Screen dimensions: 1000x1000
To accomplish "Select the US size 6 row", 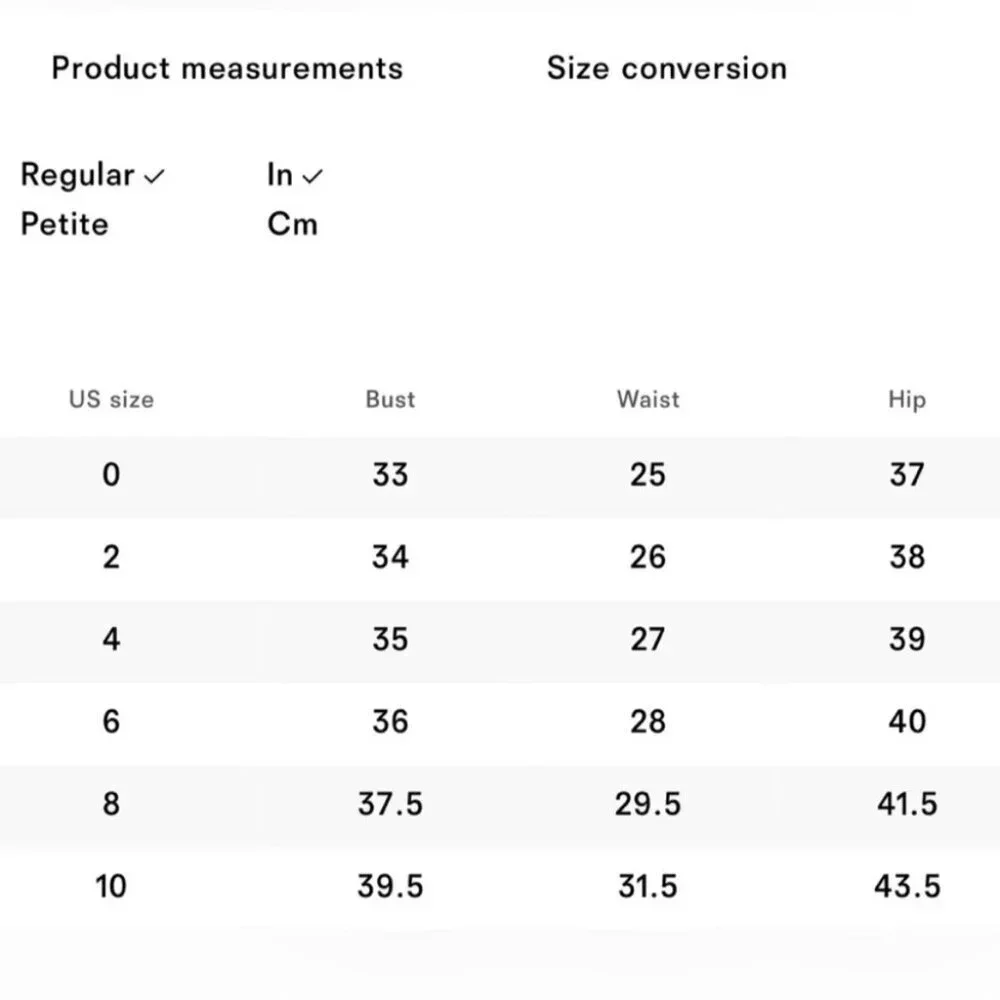I will click(x=500, y=722).
